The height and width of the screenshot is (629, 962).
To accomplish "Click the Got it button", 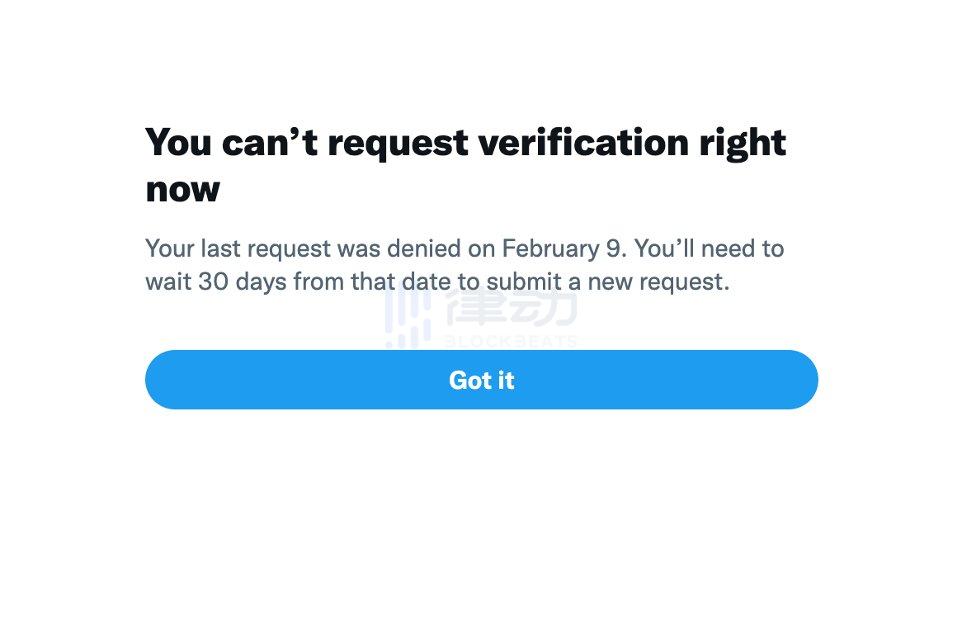I will pos(481,380).
